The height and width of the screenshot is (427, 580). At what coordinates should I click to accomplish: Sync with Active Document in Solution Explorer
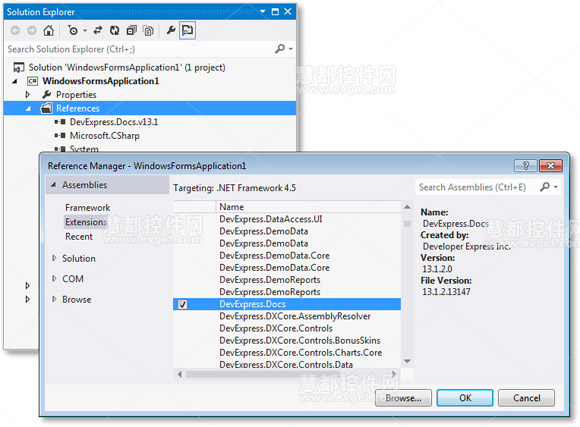98,30
